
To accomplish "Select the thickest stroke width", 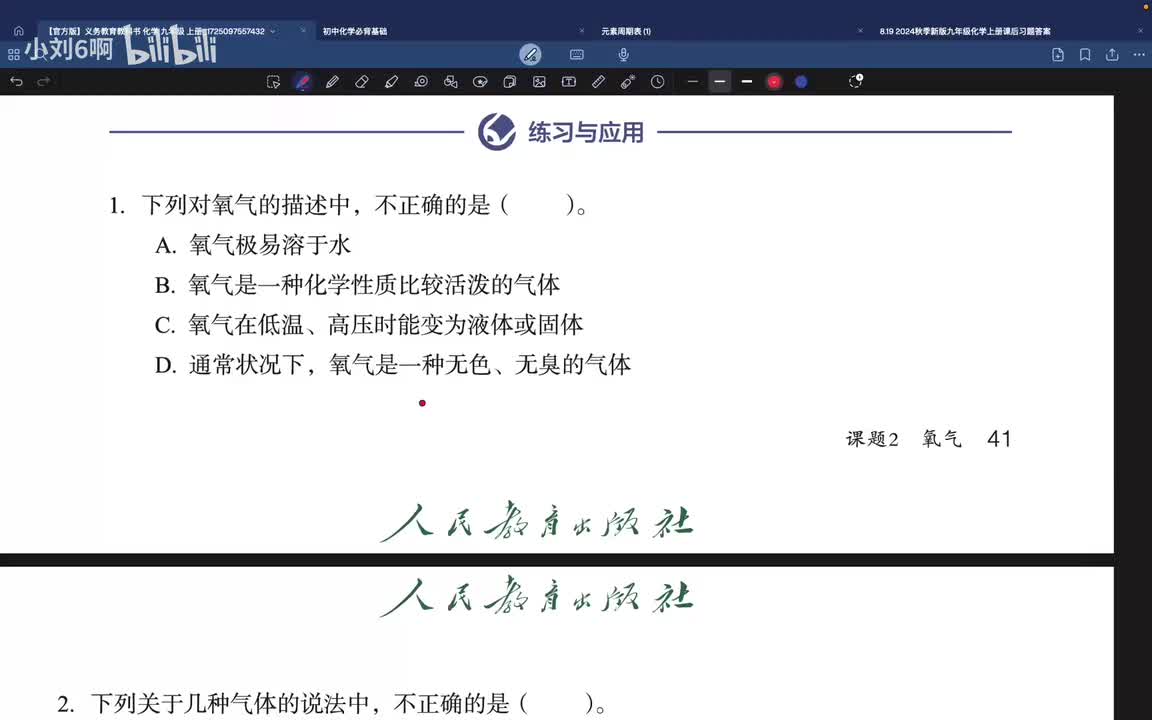I will click(x=746, y=82).
